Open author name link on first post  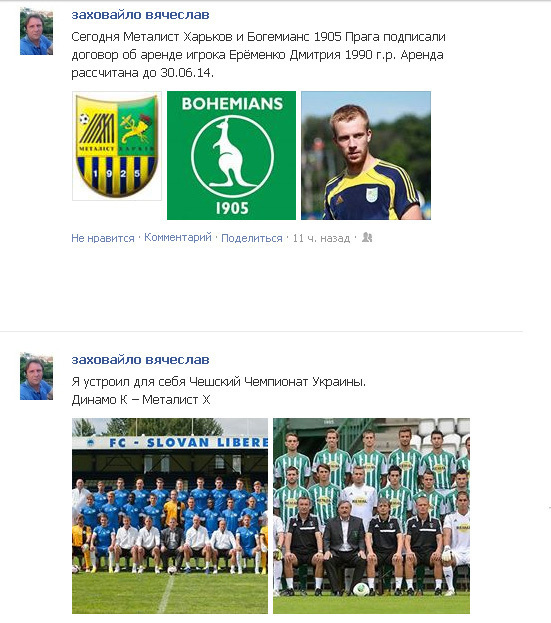coord(140,15)
